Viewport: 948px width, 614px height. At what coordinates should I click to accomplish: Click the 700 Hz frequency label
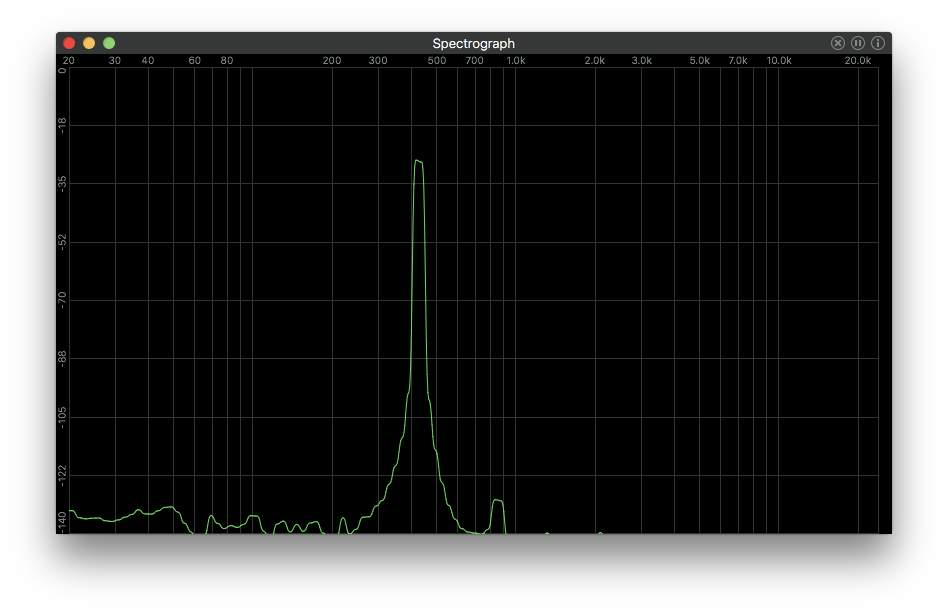(475, 60)
